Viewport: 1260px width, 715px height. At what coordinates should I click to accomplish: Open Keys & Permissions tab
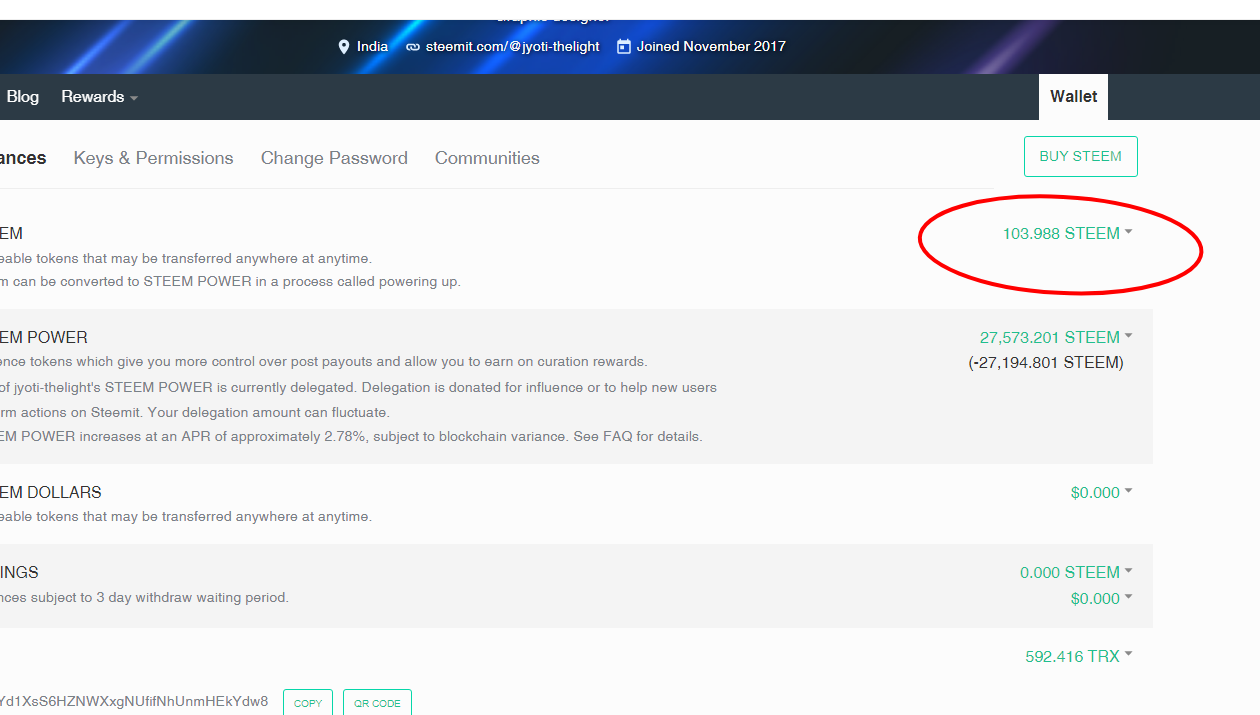tap(153, 158)
